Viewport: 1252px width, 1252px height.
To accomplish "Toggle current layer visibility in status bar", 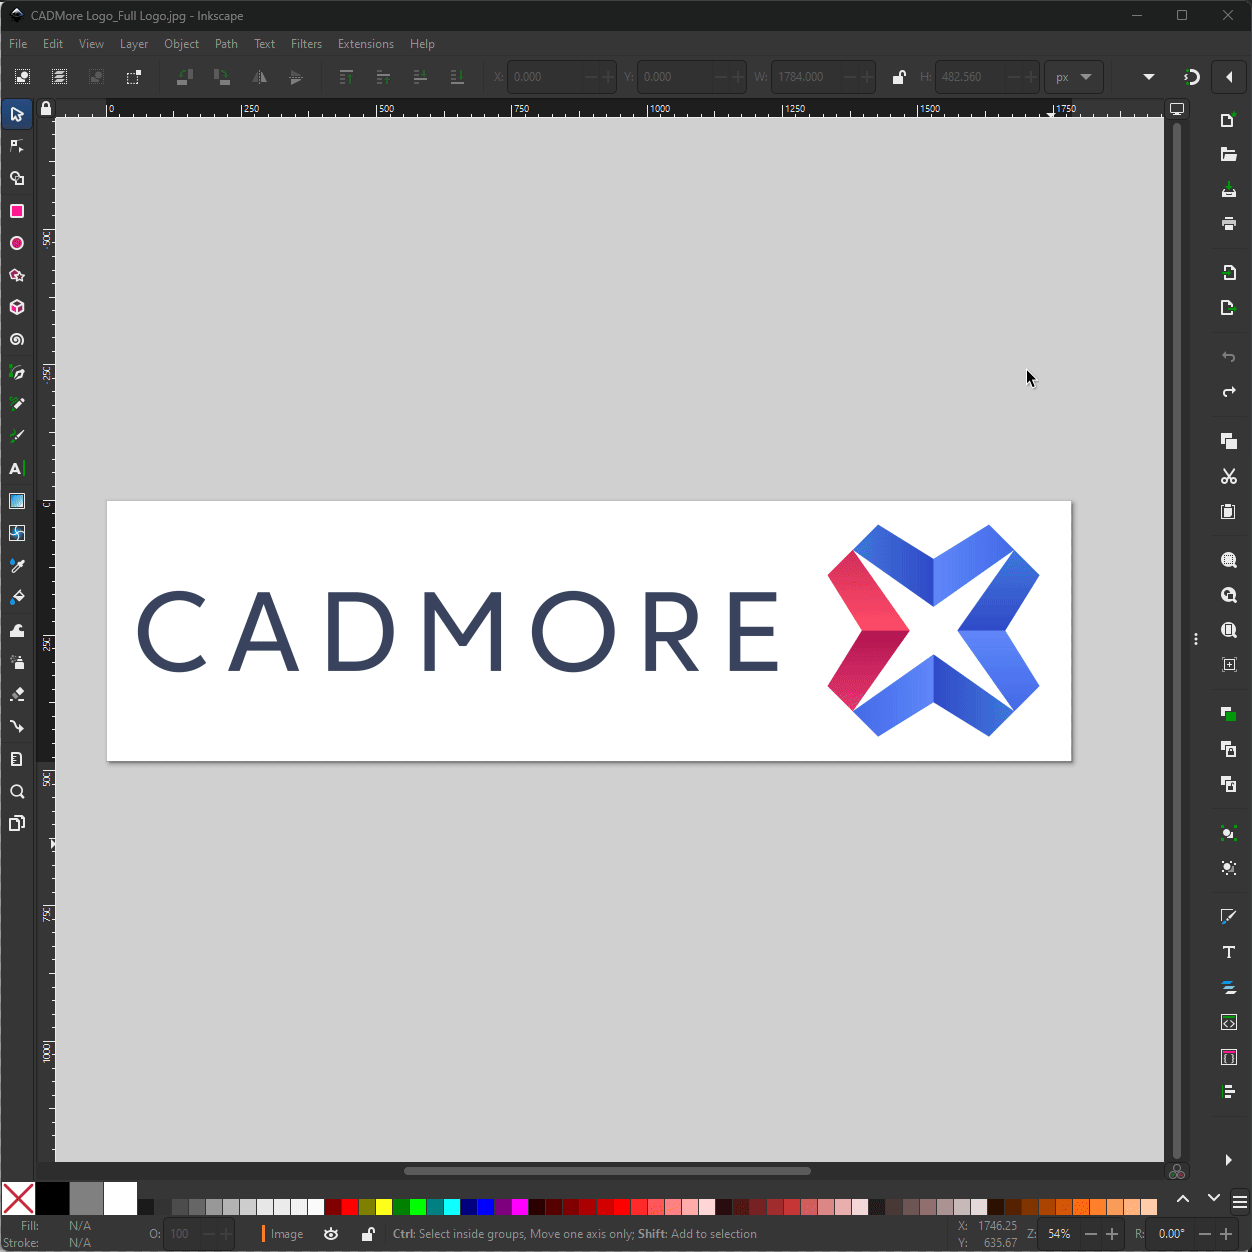I will click(331, 1234).
